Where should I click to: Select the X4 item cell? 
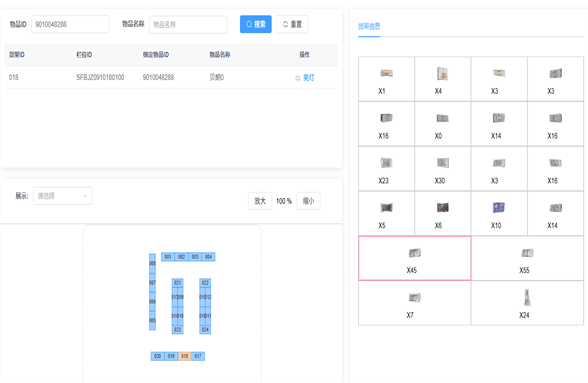click(443, 79)
